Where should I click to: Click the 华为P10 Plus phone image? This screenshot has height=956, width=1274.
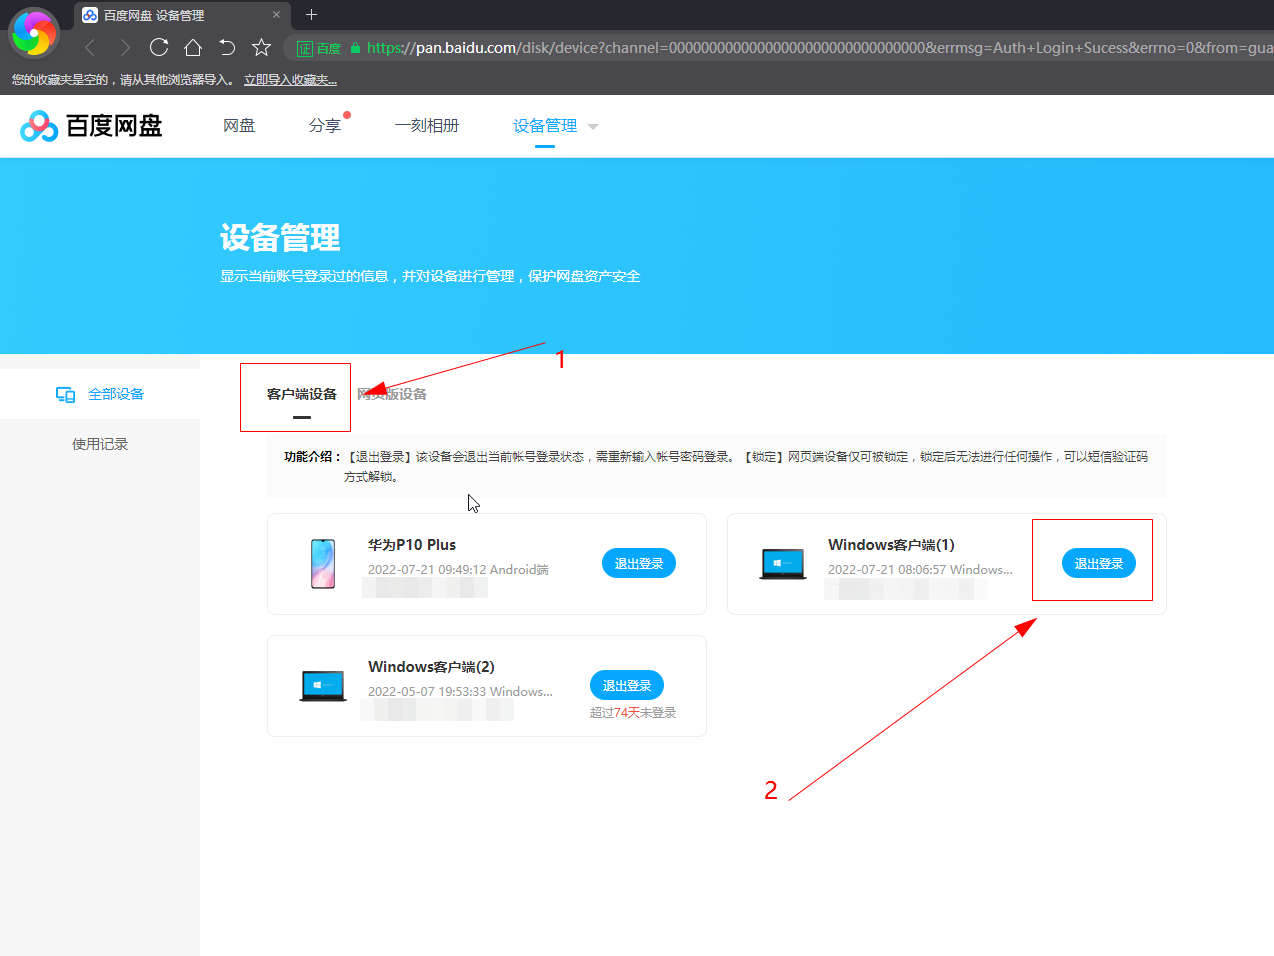(x=323, y=563)
